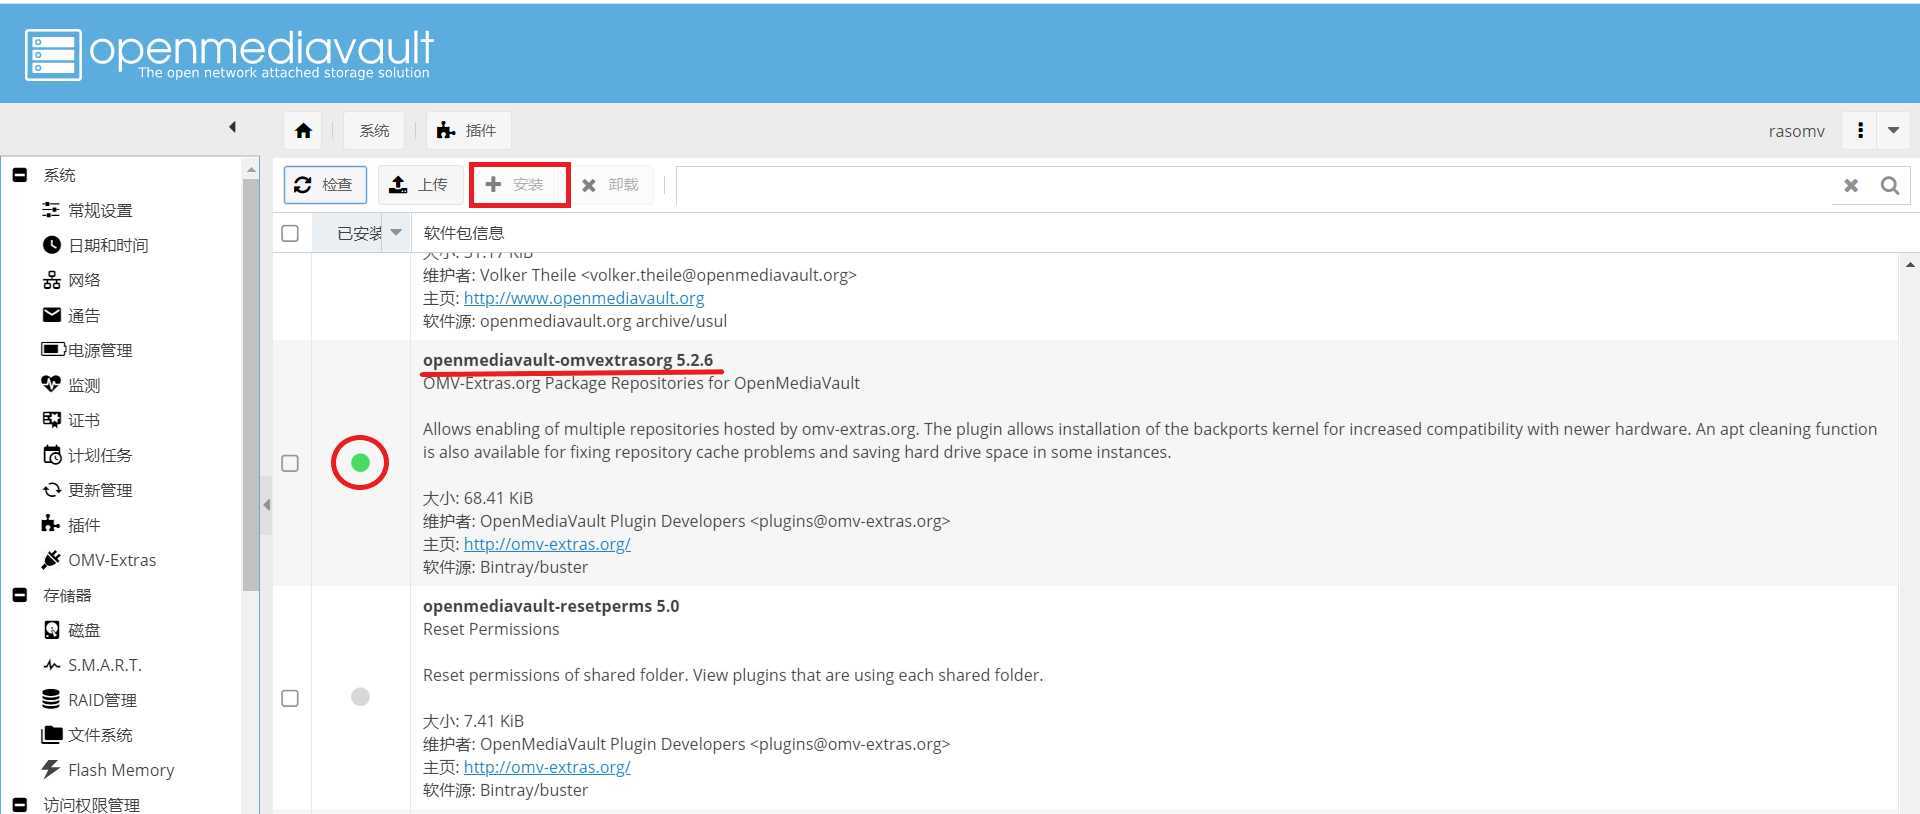Click the 常规设置 sliders icon
The width and height of the screenshot is (1920, 814).
click(x=51, y=209)
